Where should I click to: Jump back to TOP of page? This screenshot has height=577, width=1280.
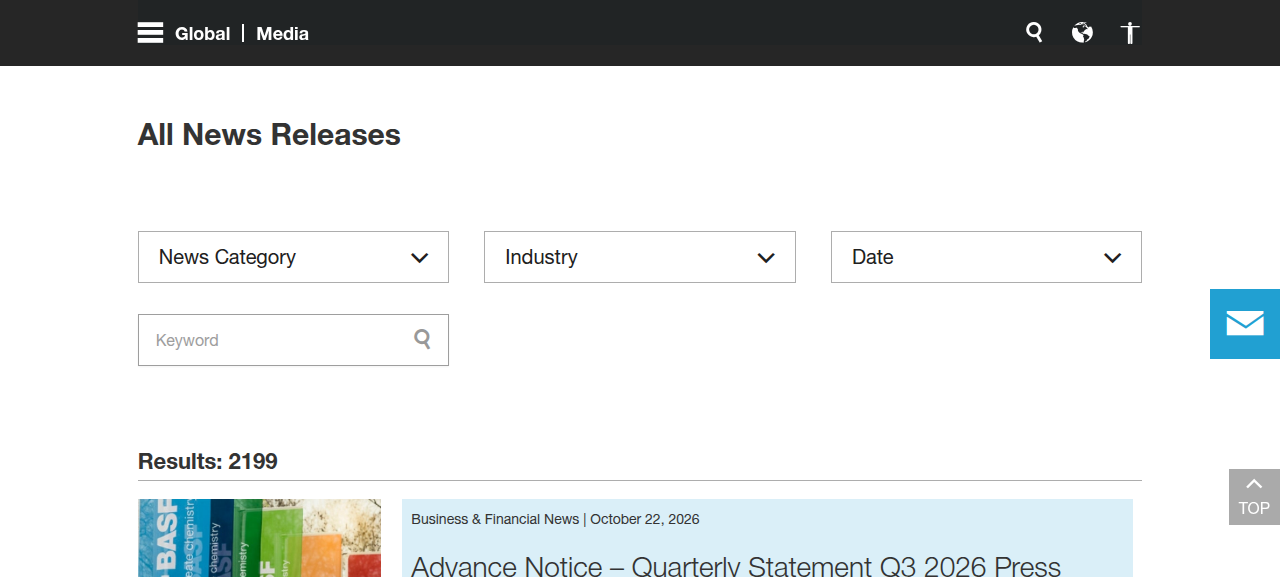click(1254, 497)
